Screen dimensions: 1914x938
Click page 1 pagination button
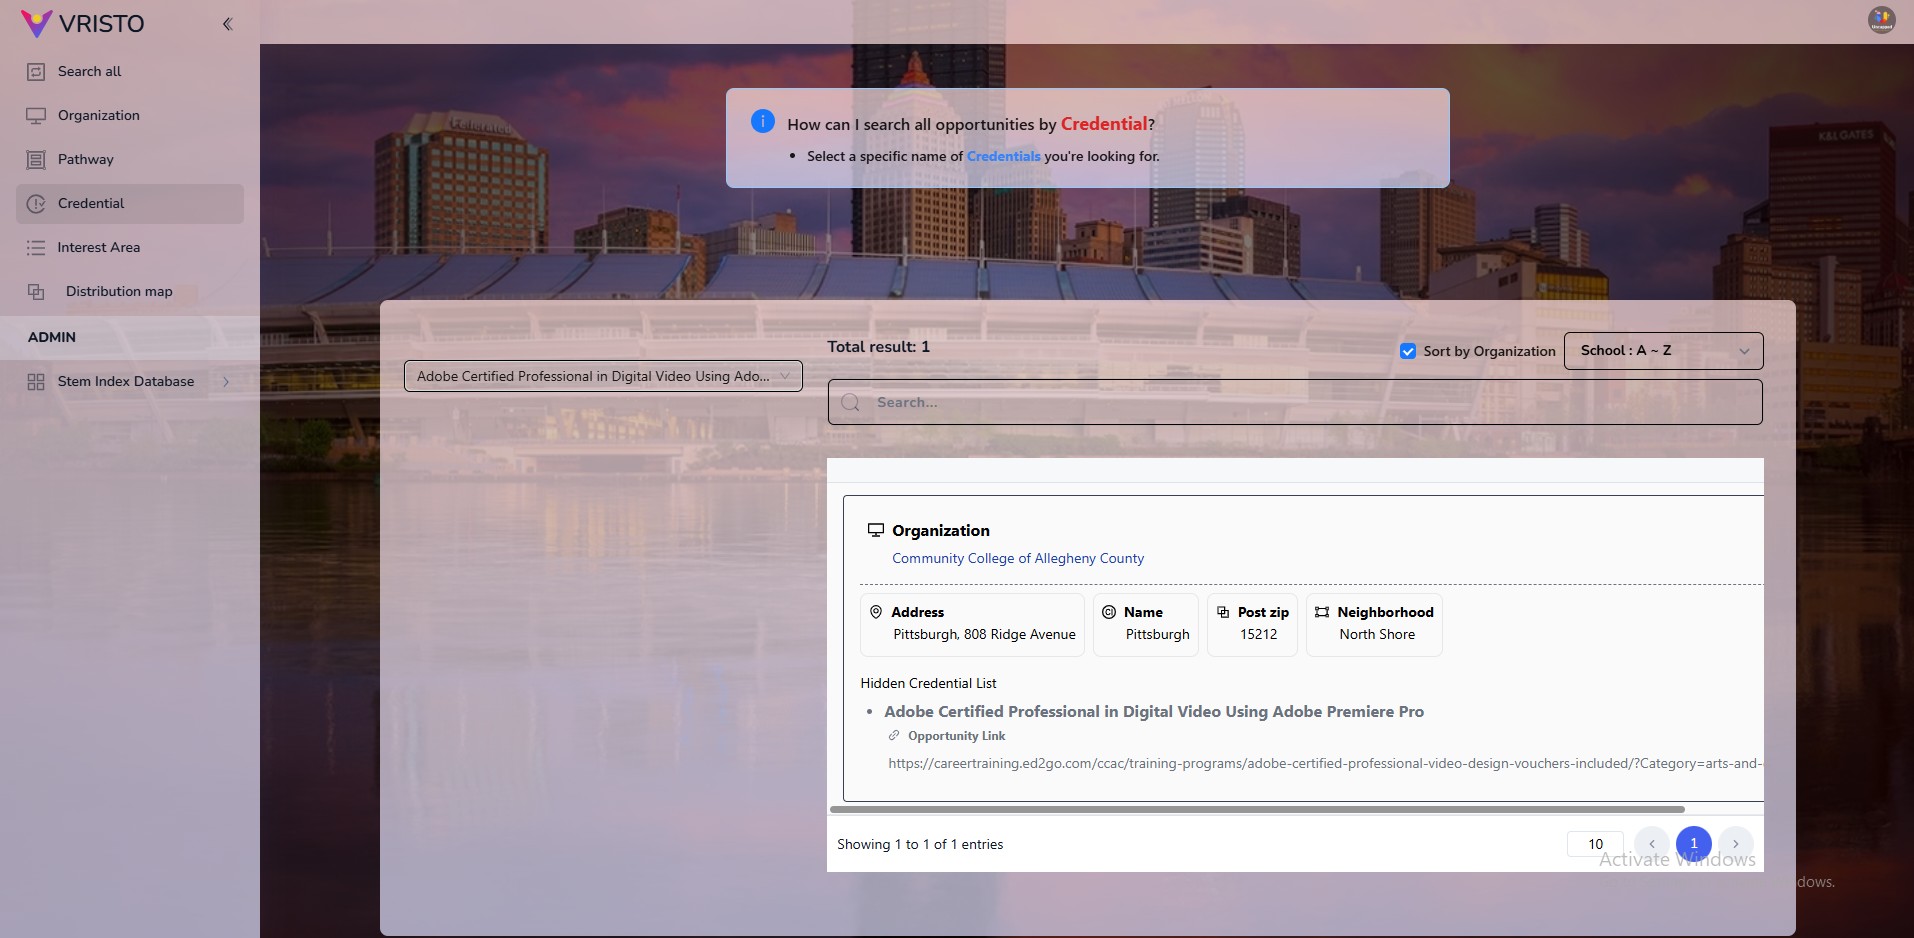(1694, 844)
